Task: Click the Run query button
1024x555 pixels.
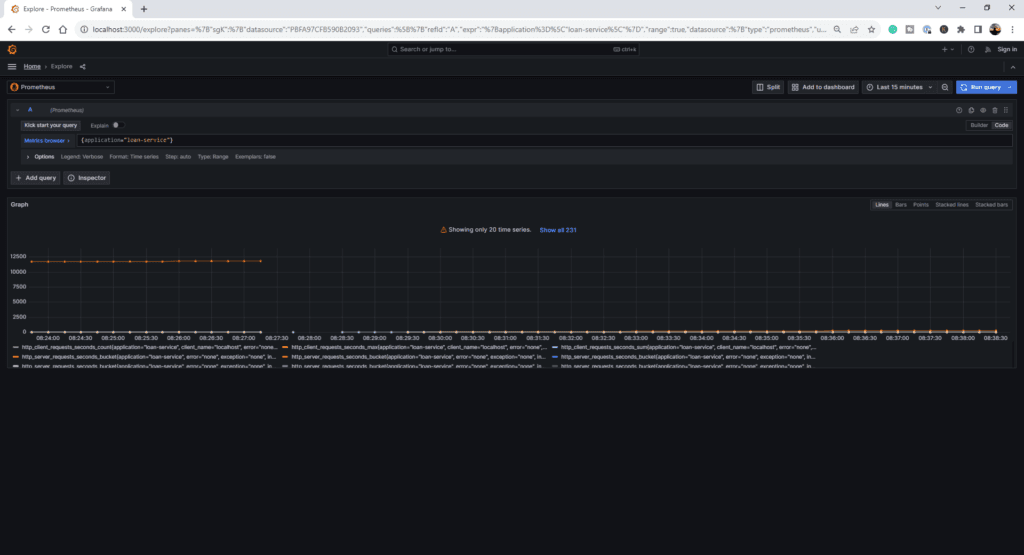Action: pos(980,87)
